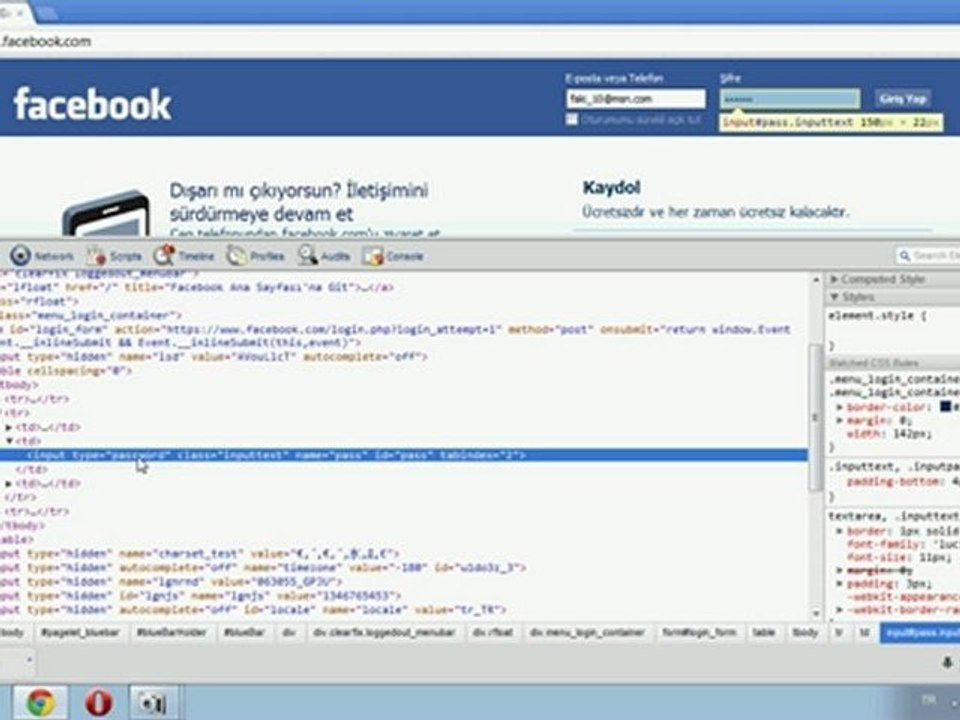
Task: Click div.rfloat in breadcrumb bar
Action: (x=493, y=632)
